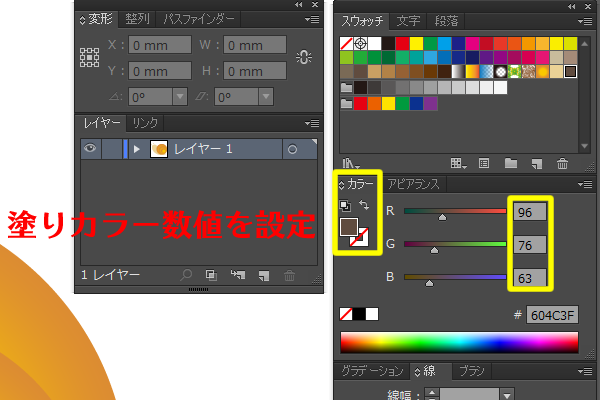Click the delete layer trash icon
The height and width of the screenshot is (400, 600).
tap(289, 274)
